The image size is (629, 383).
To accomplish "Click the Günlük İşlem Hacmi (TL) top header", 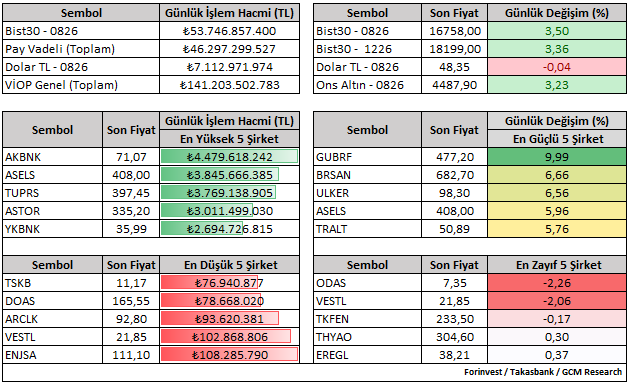I will pos(229,13).
